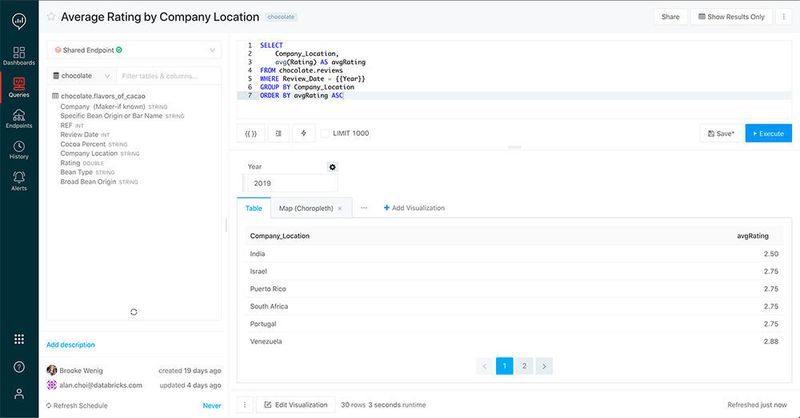Insert a parameter with the braces button

(251, 133)
